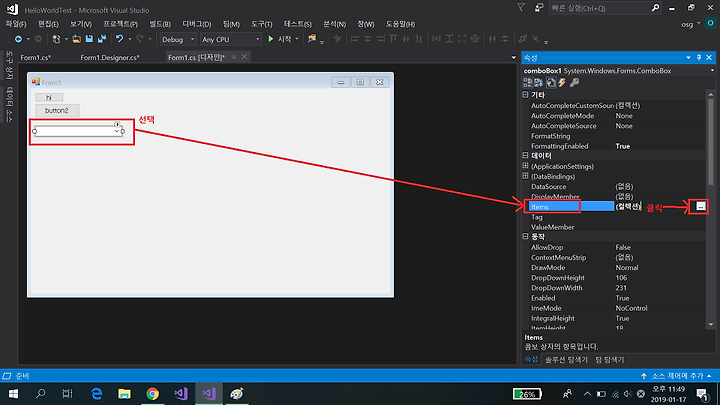
Task: Switch Properties to Alphabetical sort
Action: pos(539,83)
